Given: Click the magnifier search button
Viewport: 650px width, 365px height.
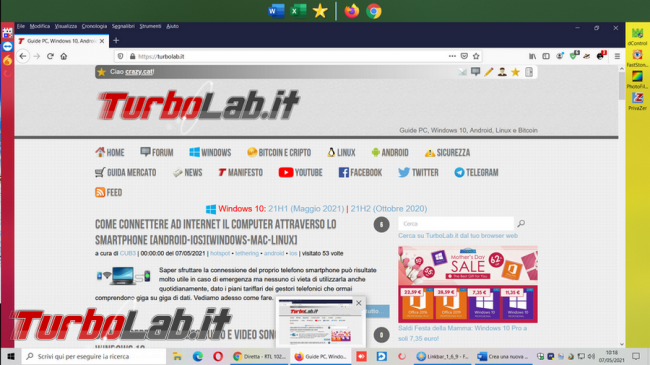Looking at the screenshot, I should point(521,224).
